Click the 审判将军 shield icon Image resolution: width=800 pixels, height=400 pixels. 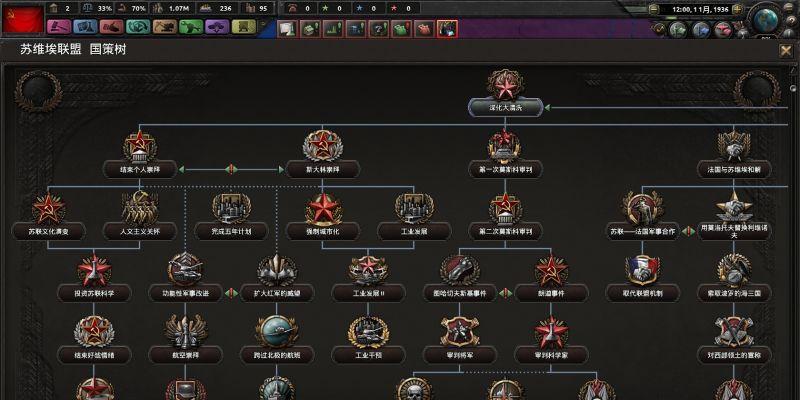tap(460, 332)
